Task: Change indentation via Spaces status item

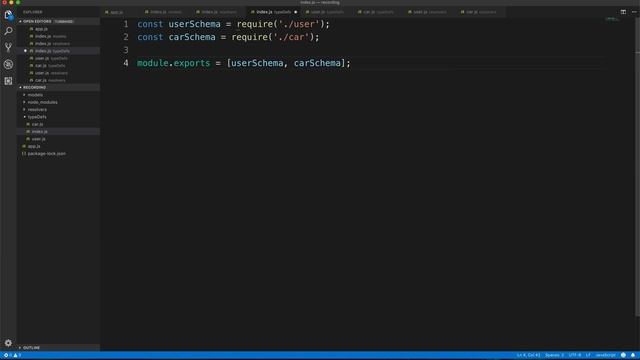Action: point(554,355)
